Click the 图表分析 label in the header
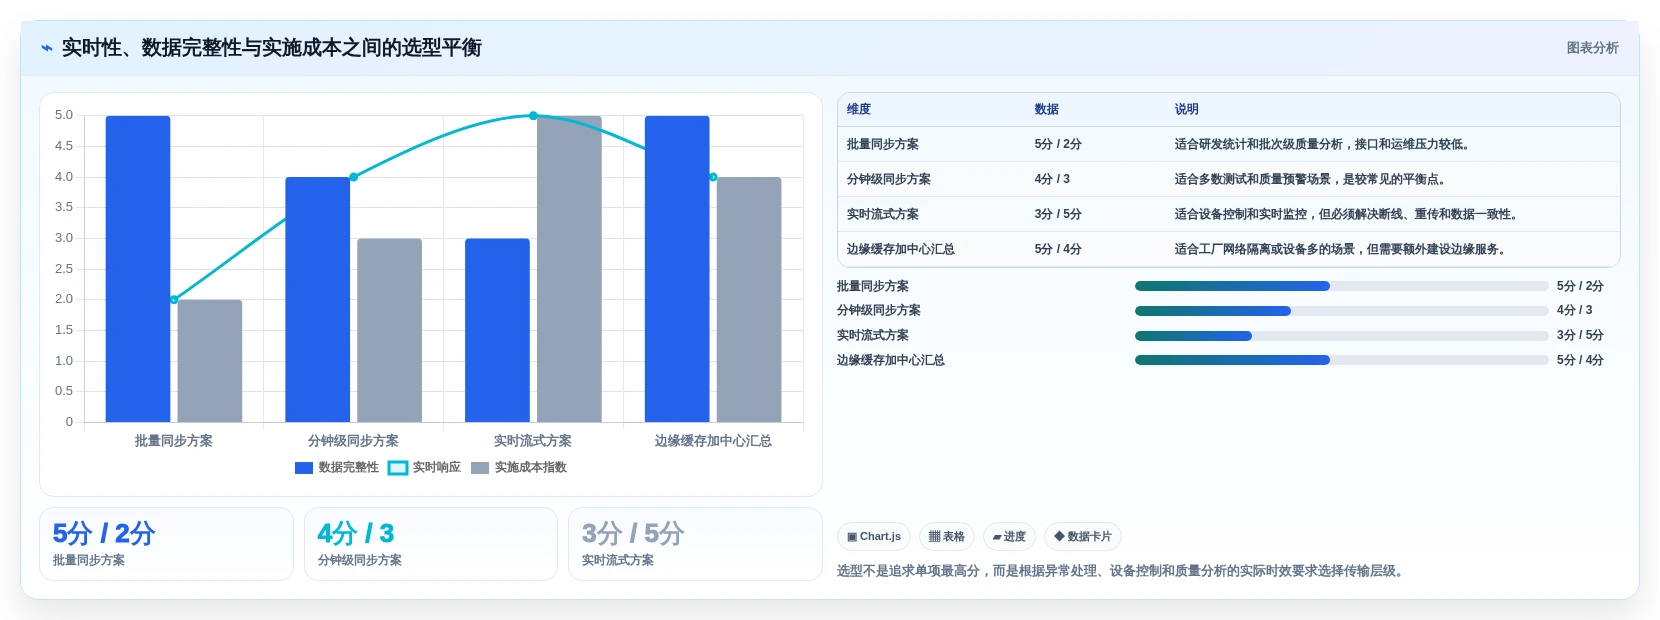Image resolution: width=1660 pixels, height=620 pixels. (x=1592, y=48)
